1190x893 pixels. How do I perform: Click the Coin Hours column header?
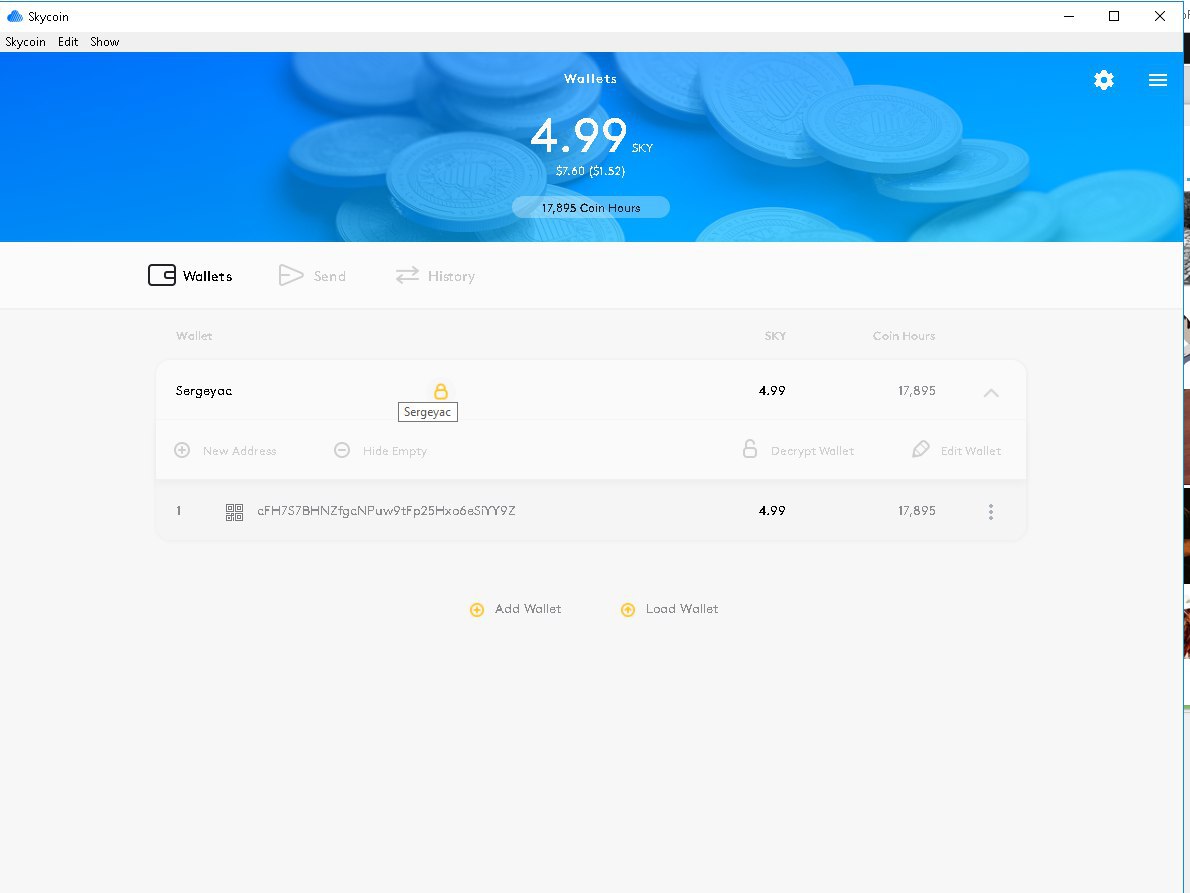(904, 335)
